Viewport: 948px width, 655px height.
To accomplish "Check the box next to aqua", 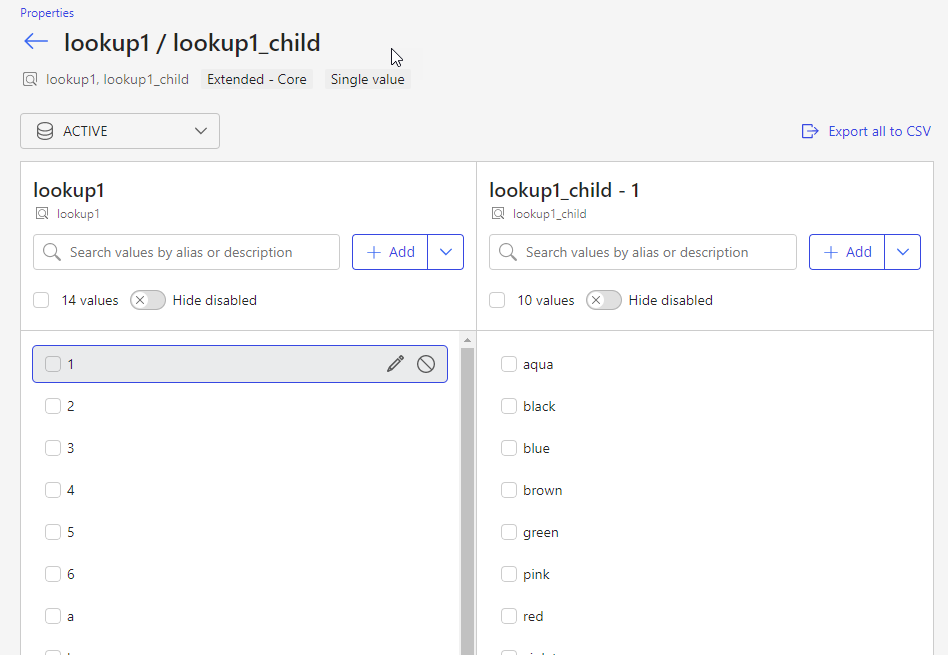I will [509, 364].
